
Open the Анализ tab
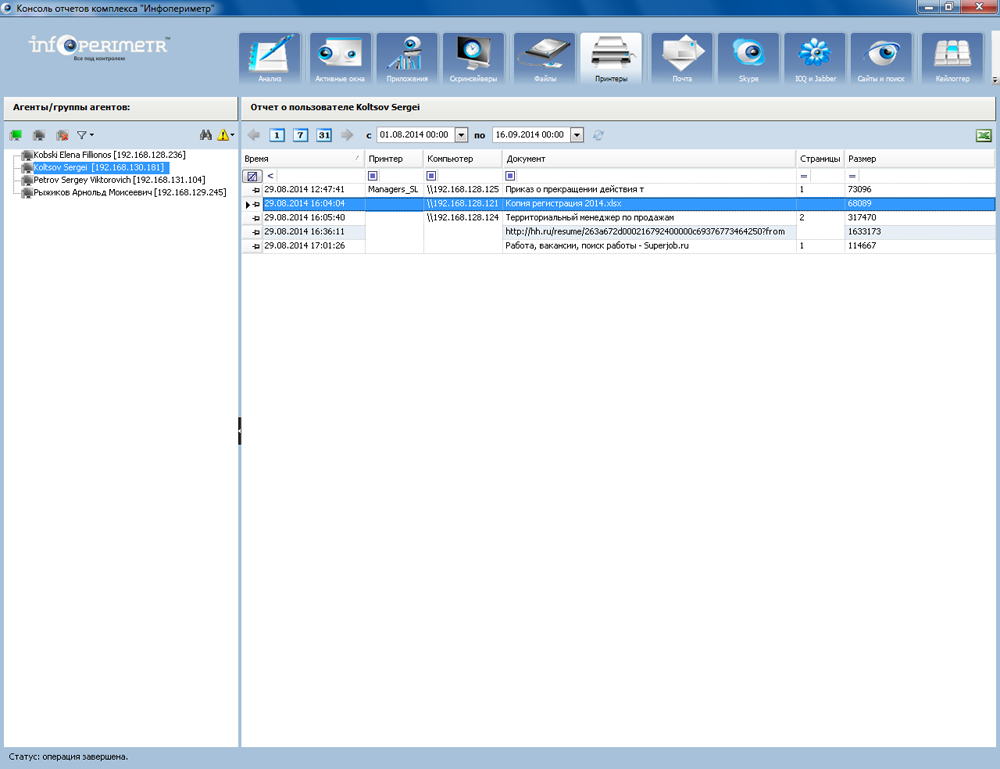point(270,58)
